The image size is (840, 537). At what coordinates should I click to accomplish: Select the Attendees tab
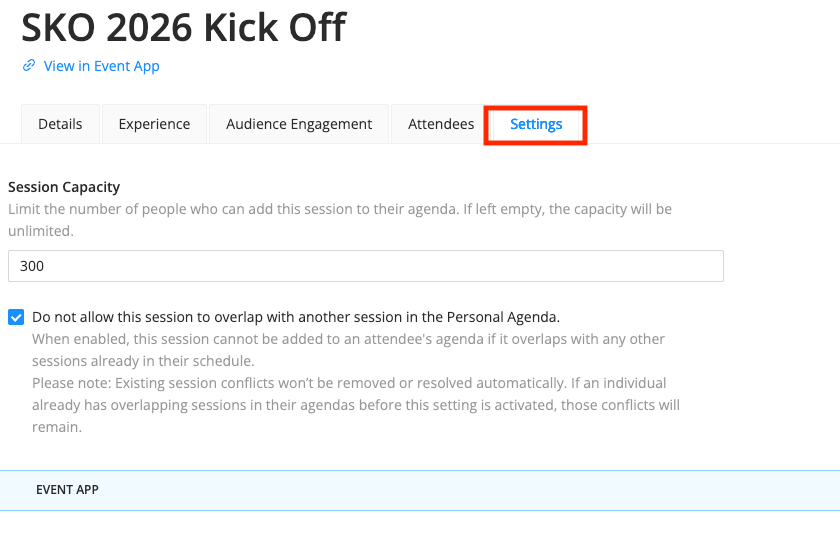tap(441, 124)
